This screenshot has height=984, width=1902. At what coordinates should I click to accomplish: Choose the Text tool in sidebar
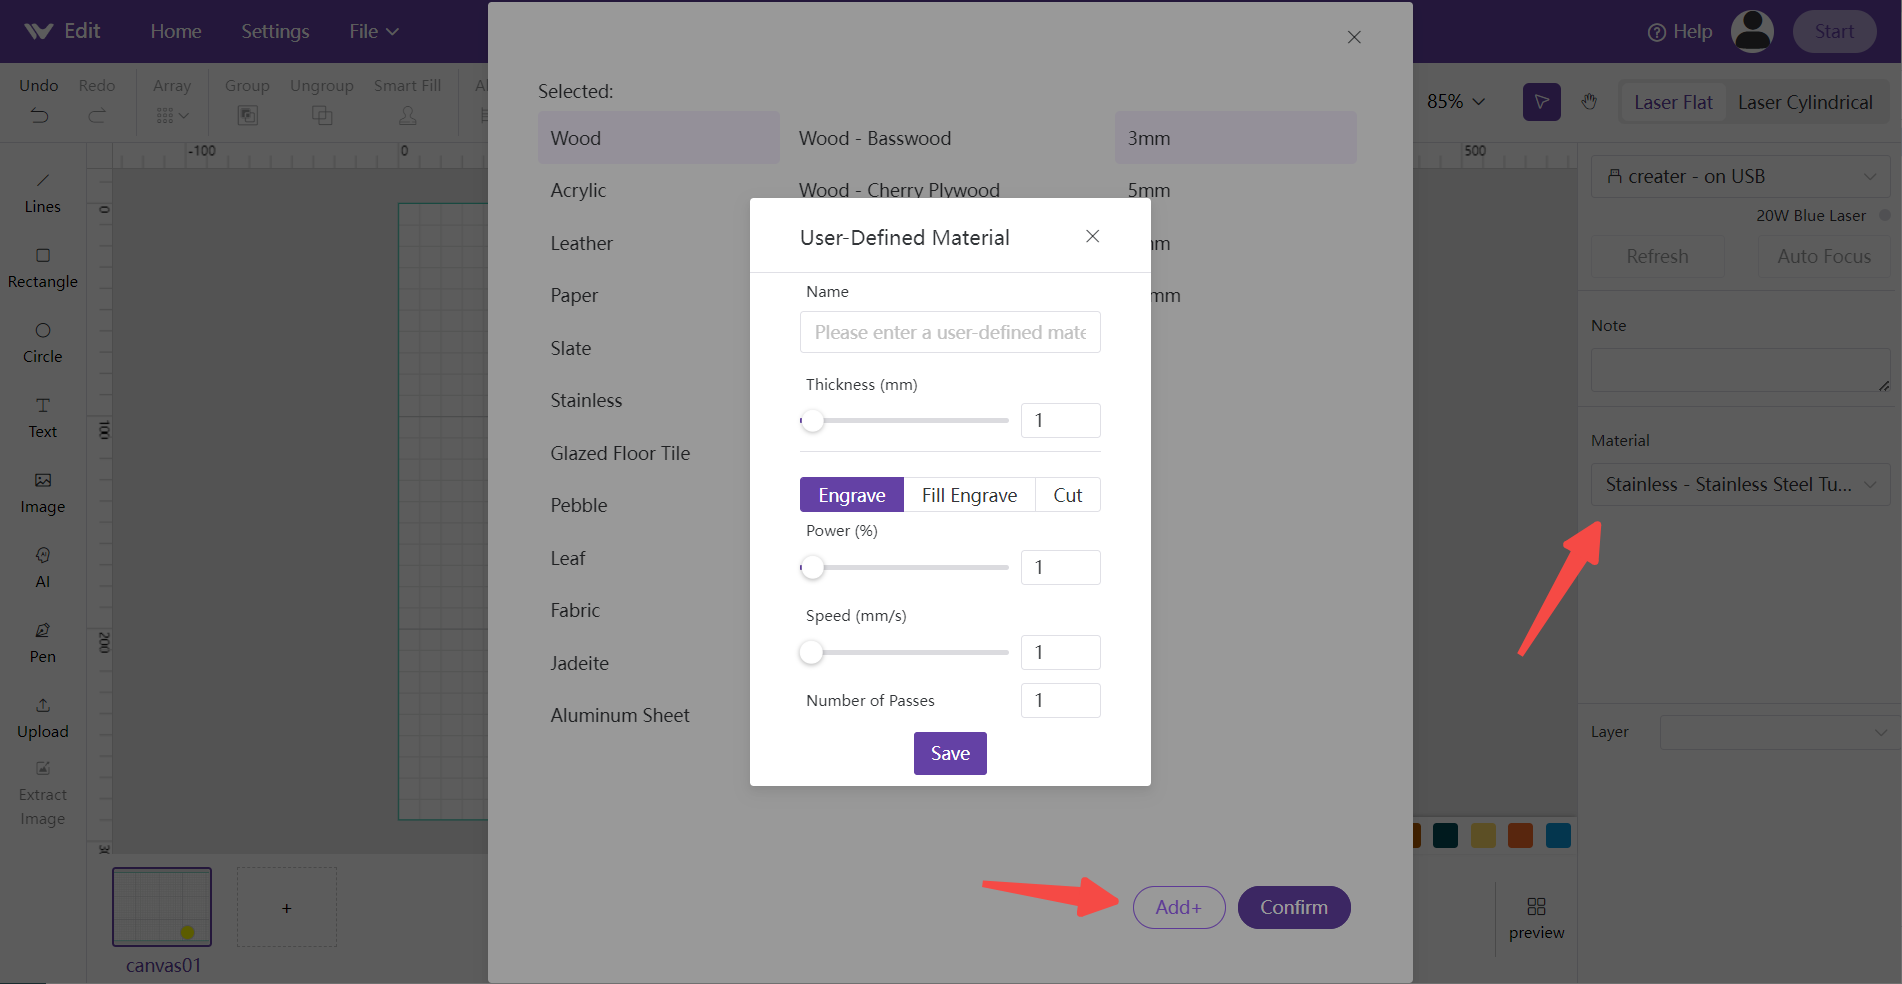pyautogui.click(x=42, y=418)
